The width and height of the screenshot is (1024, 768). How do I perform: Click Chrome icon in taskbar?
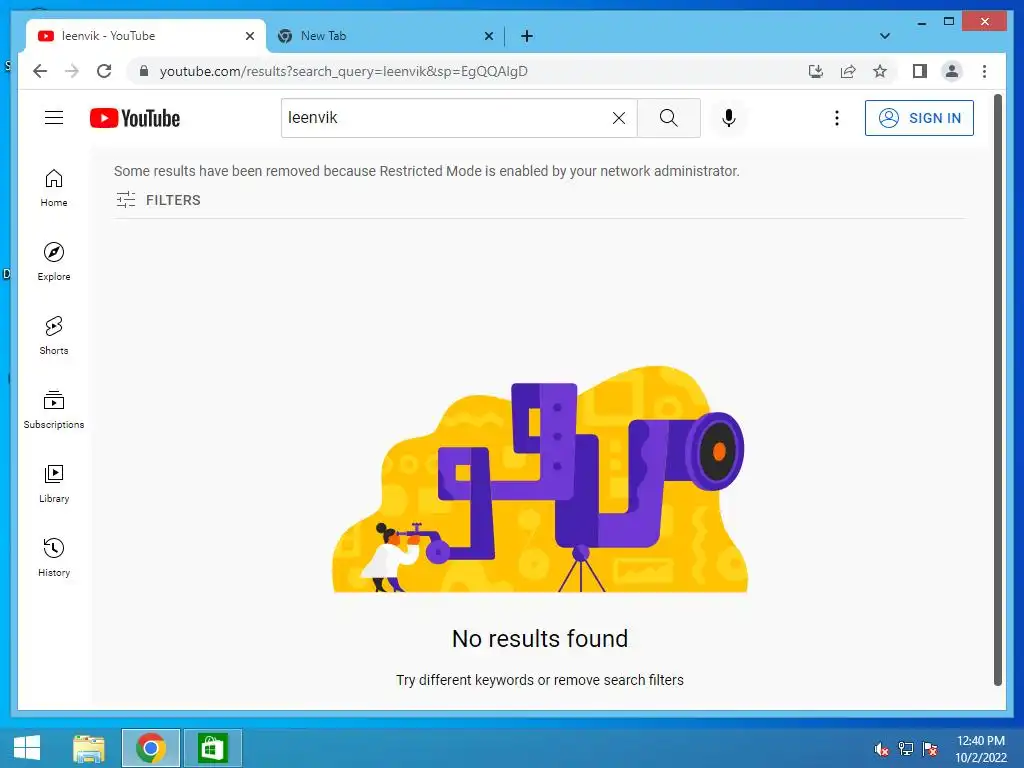(151, 748)
